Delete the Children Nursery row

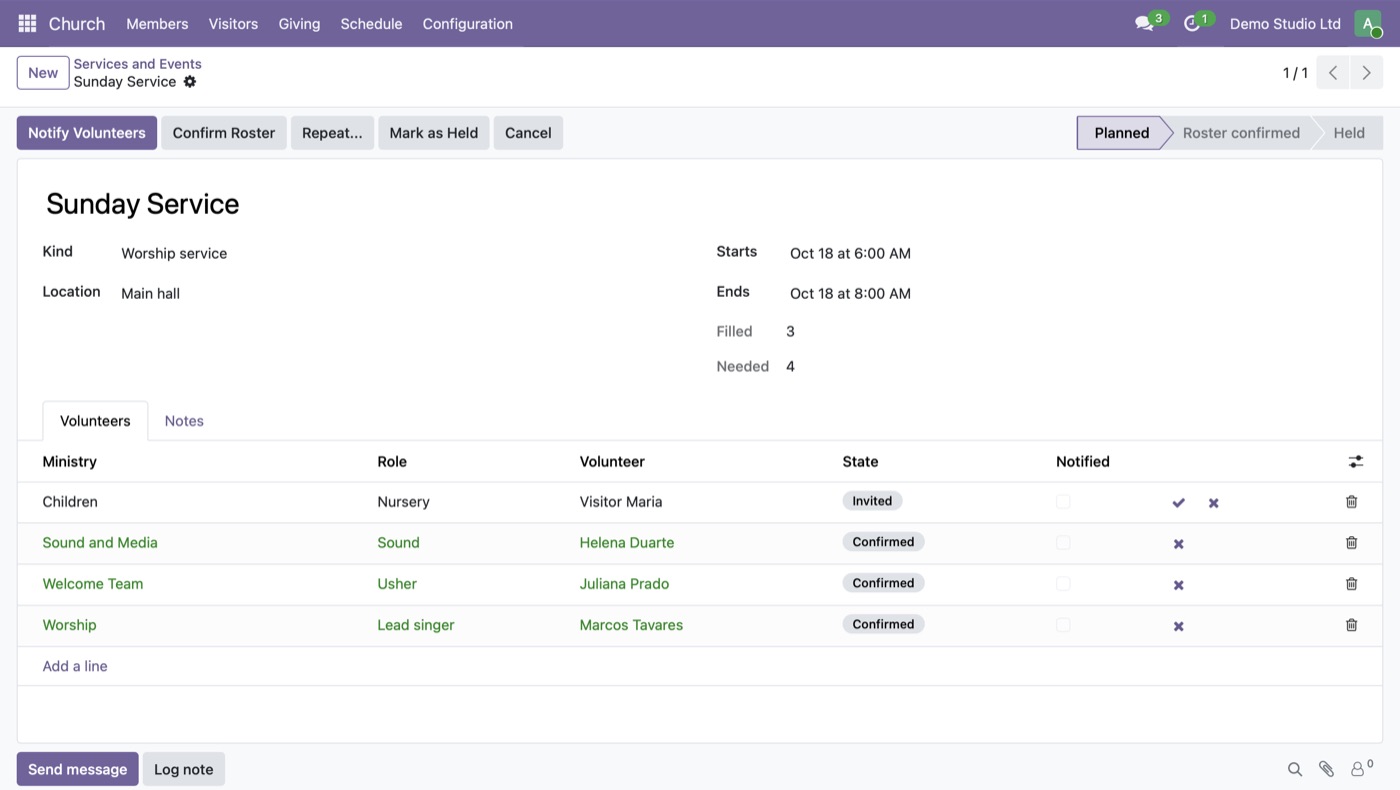click(x=1351, y=502)
